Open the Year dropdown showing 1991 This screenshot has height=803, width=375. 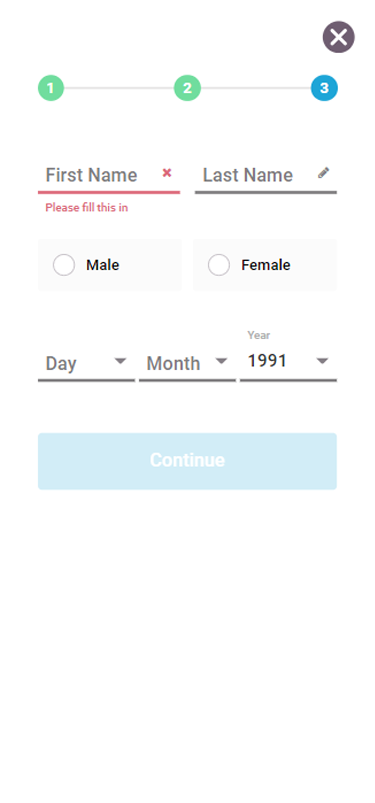[288, 362]
